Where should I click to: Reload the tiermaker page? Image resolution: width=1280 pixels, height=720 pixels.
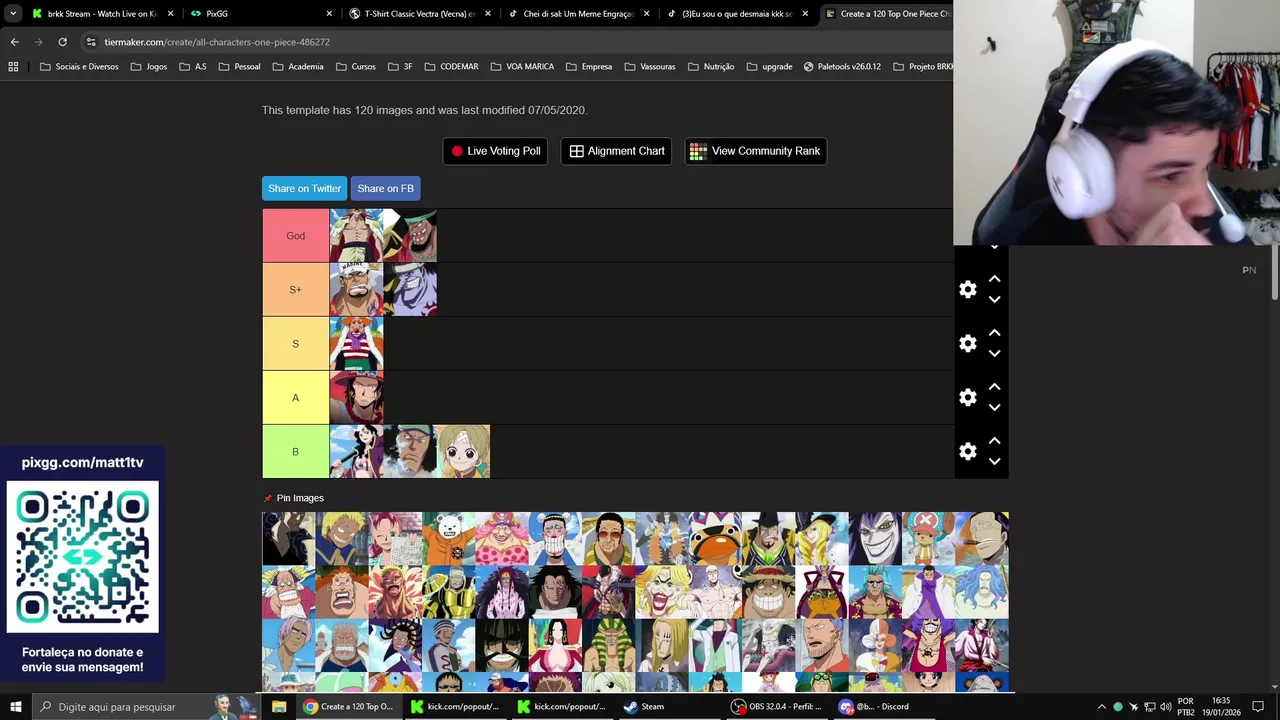click(62, 42)
